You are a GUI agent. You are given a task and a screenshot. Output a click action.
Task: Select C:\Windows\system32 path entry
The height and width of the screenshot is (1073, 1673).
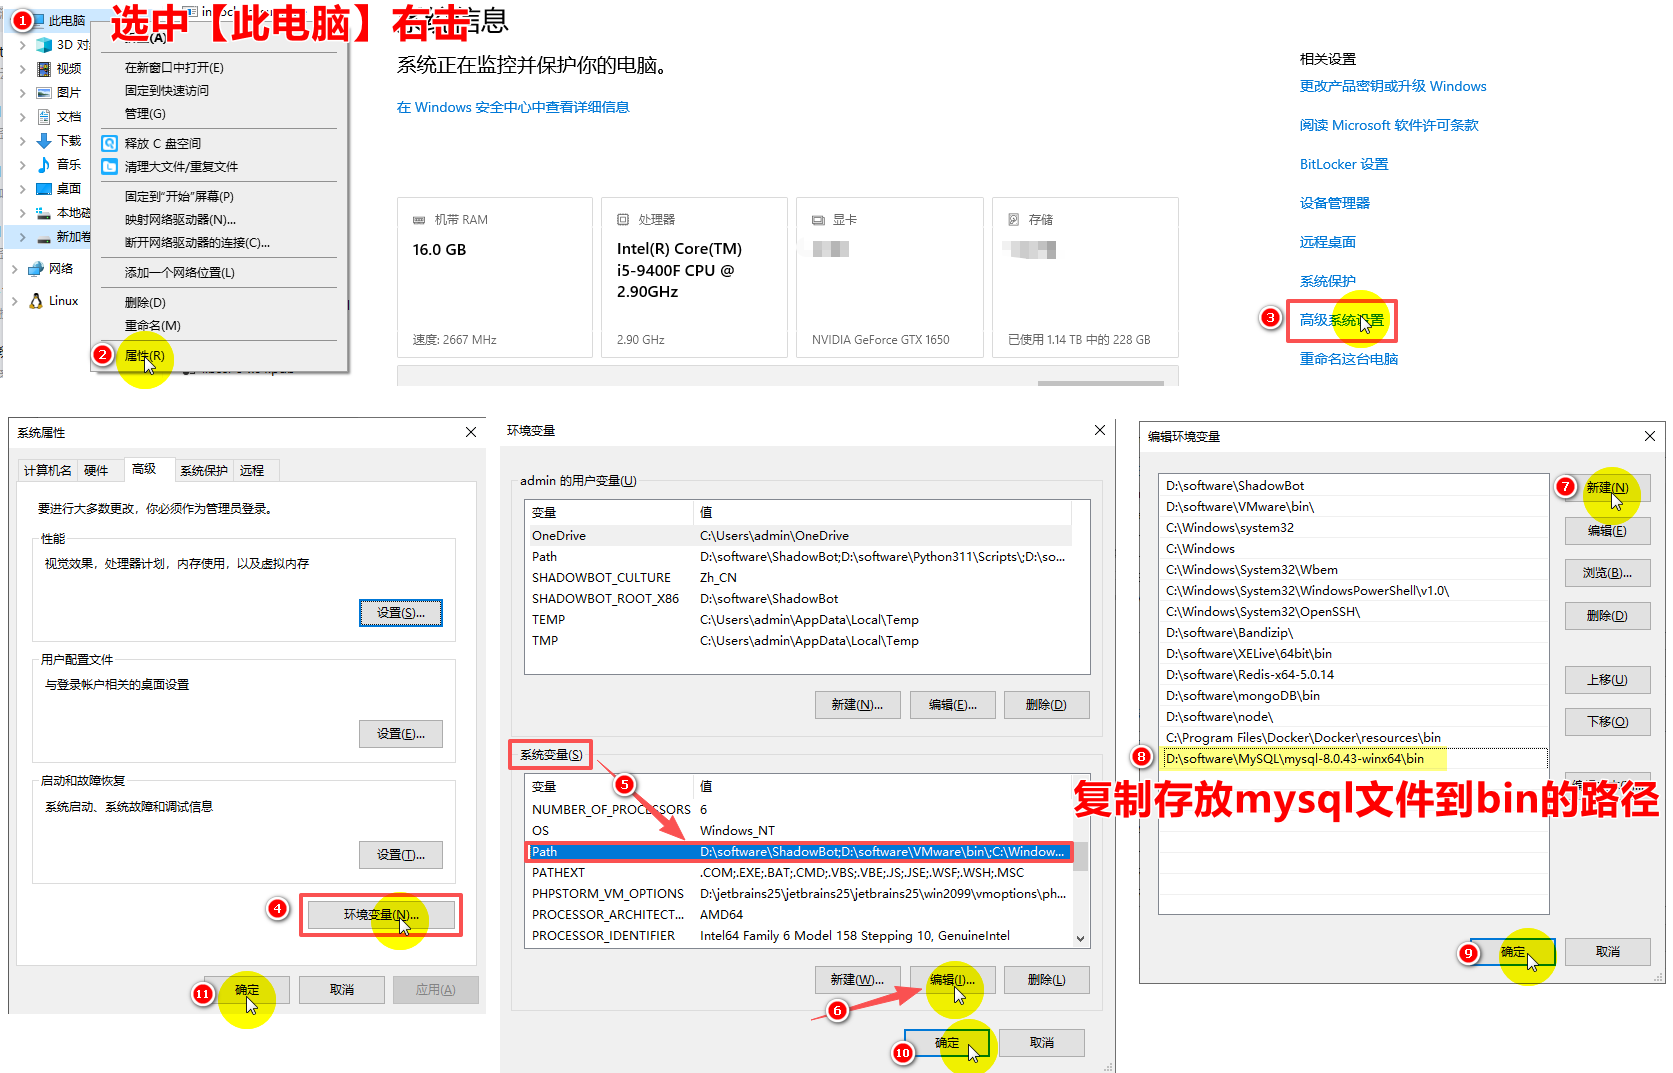[x=1353, y=528]
